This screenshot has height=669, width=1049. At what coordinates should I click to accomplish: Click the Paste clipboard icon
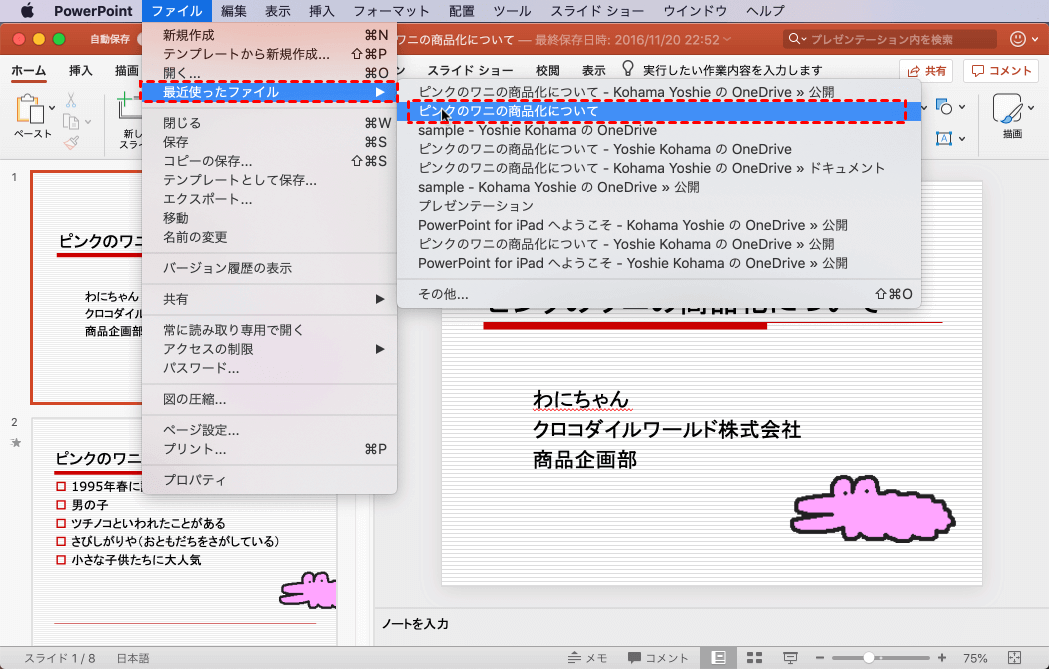point(31,110)
